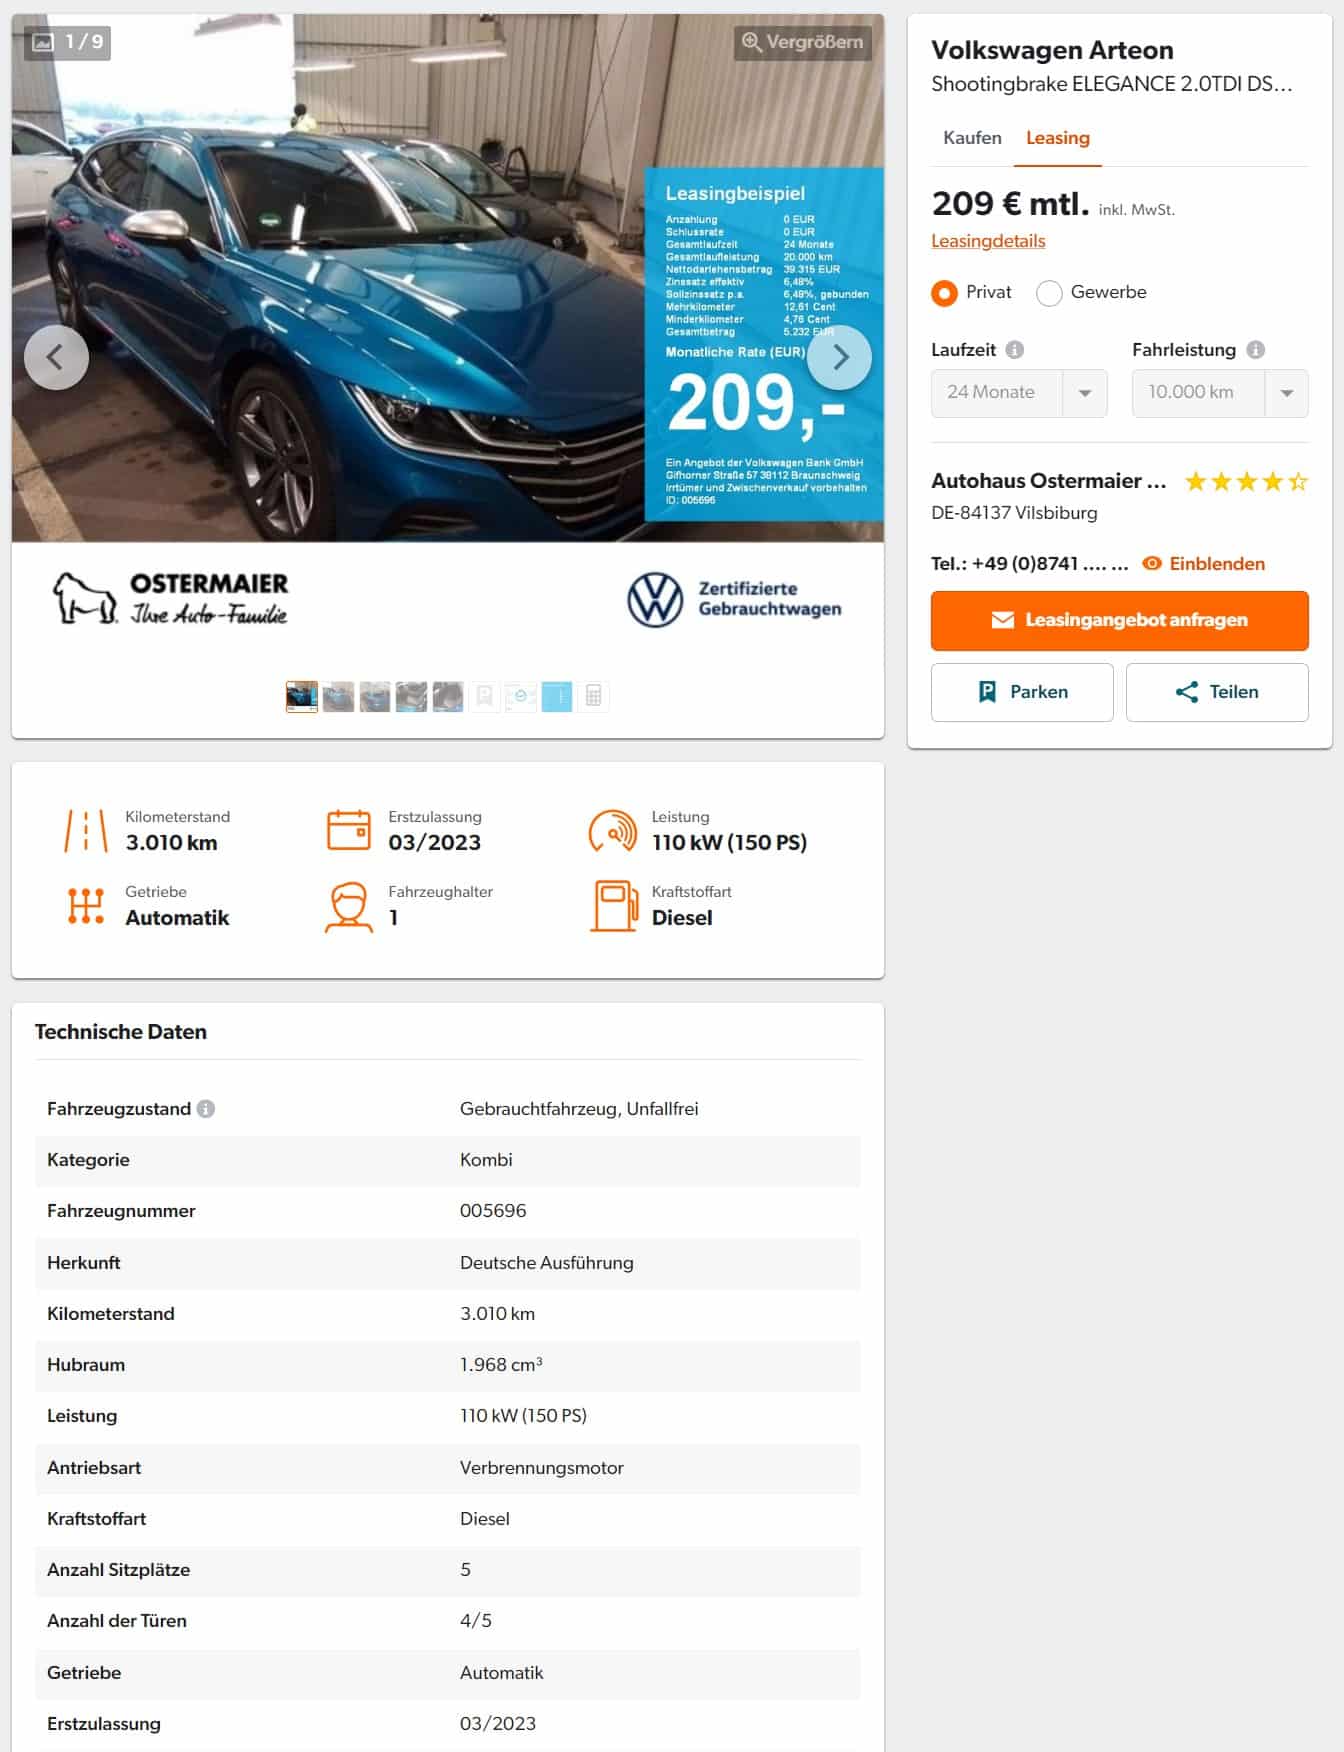Screen dimensions: 1344x1752
Task: Open the Leasingdetails link
Action: click(x=988, y=241)
